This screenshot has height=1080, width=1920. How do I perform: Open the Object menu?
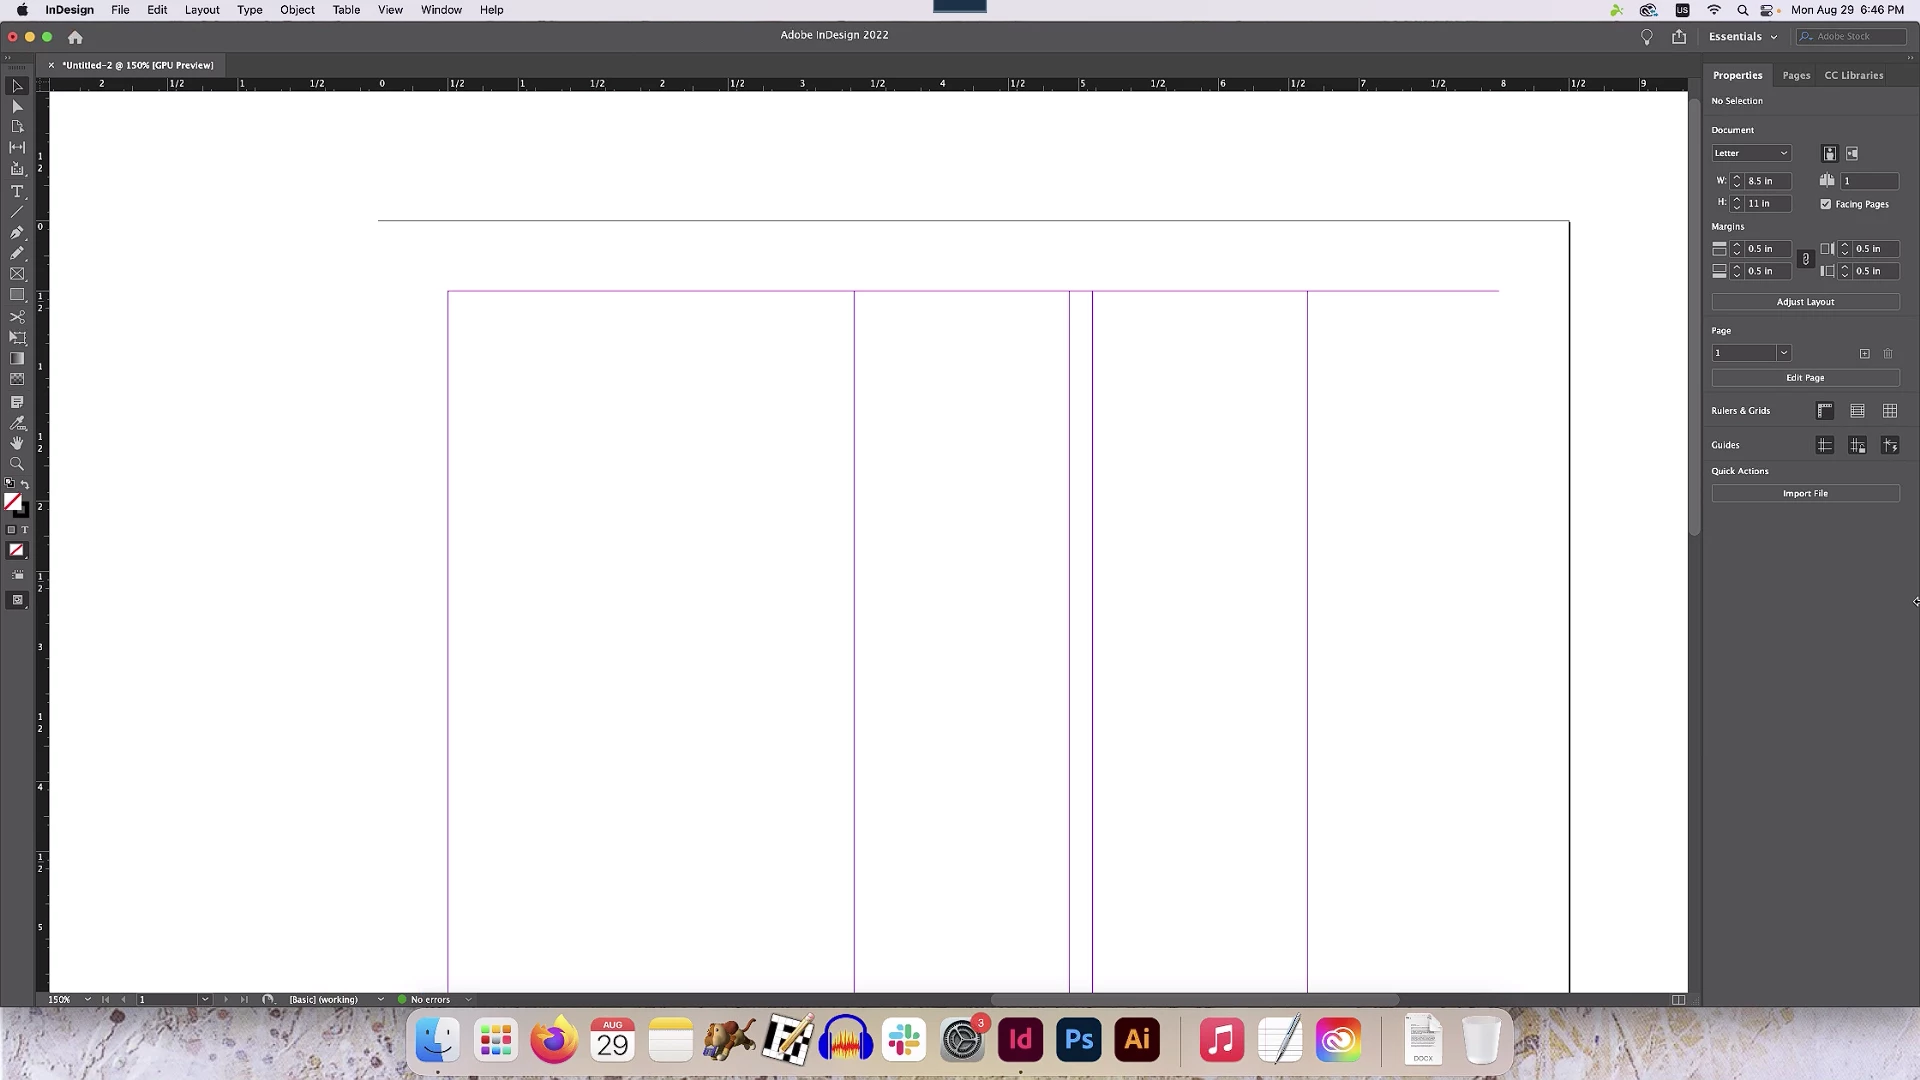coord(297,10)
